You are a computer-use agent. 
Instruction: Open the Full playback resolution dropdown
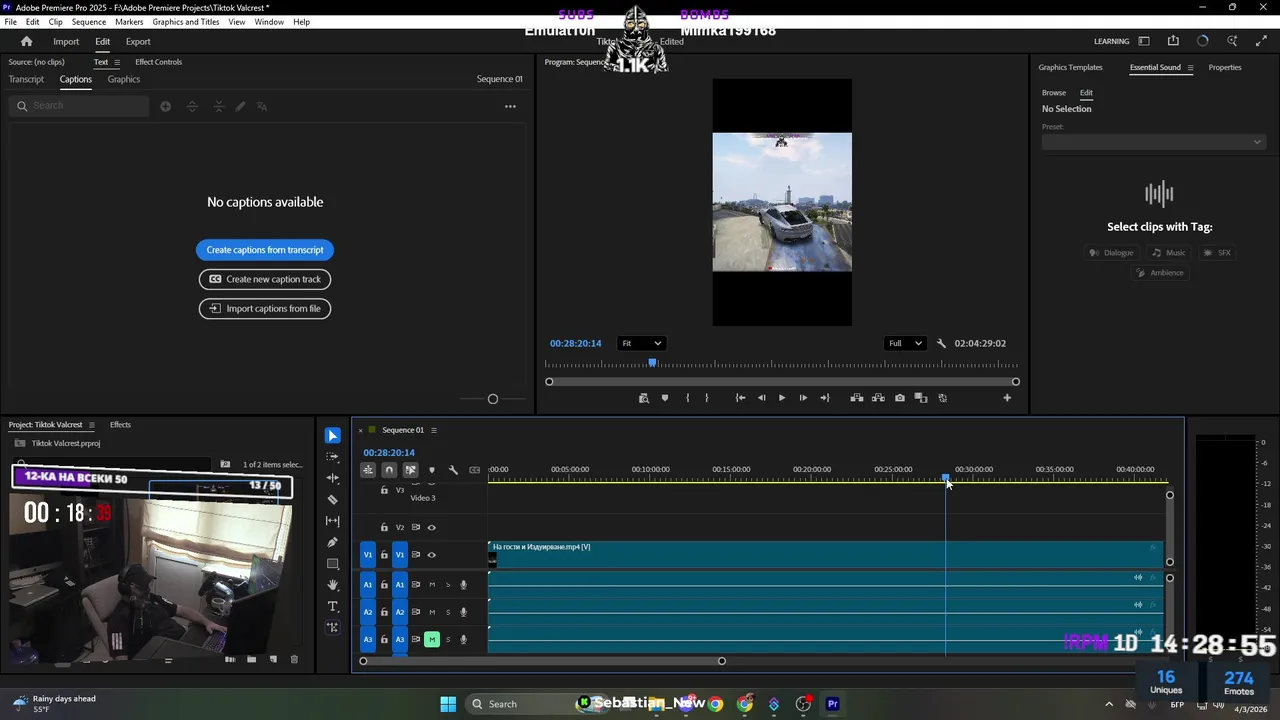906,343
